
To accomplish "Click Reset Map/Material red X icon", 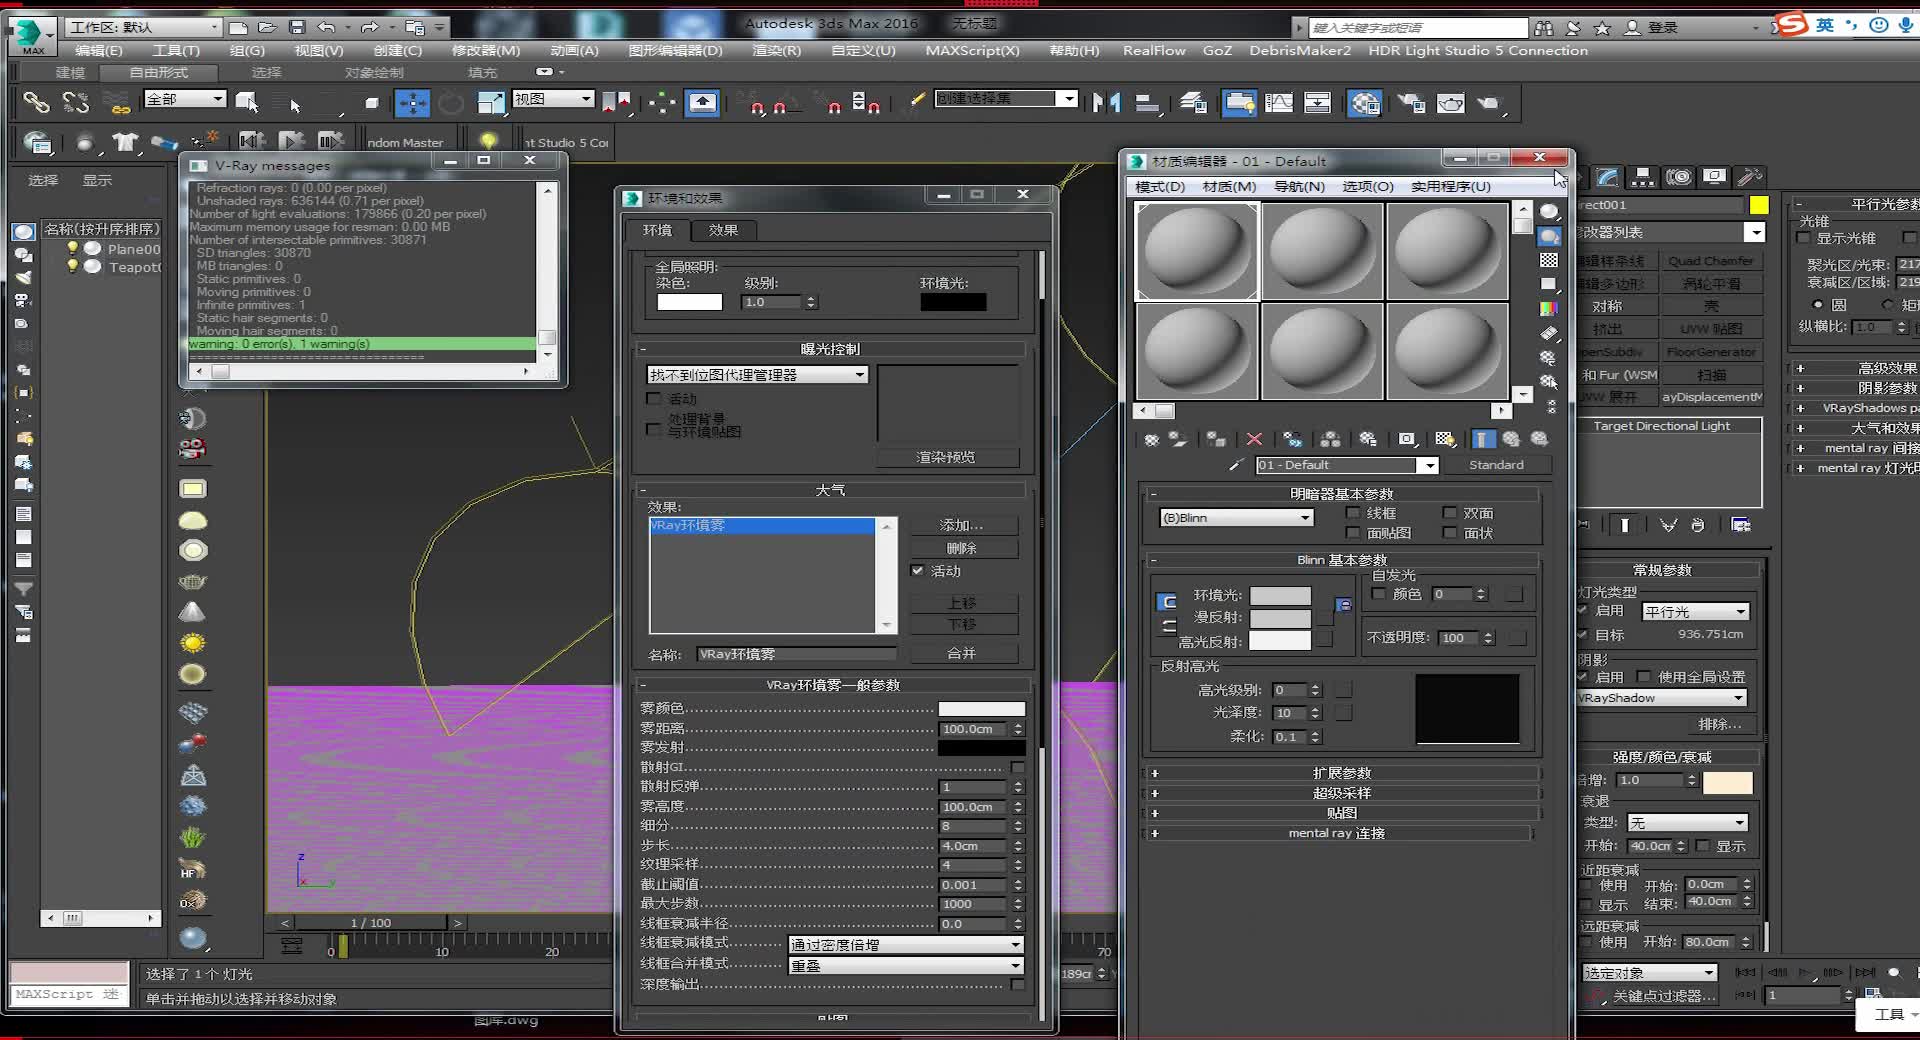I will click(x=1254, y=439).
